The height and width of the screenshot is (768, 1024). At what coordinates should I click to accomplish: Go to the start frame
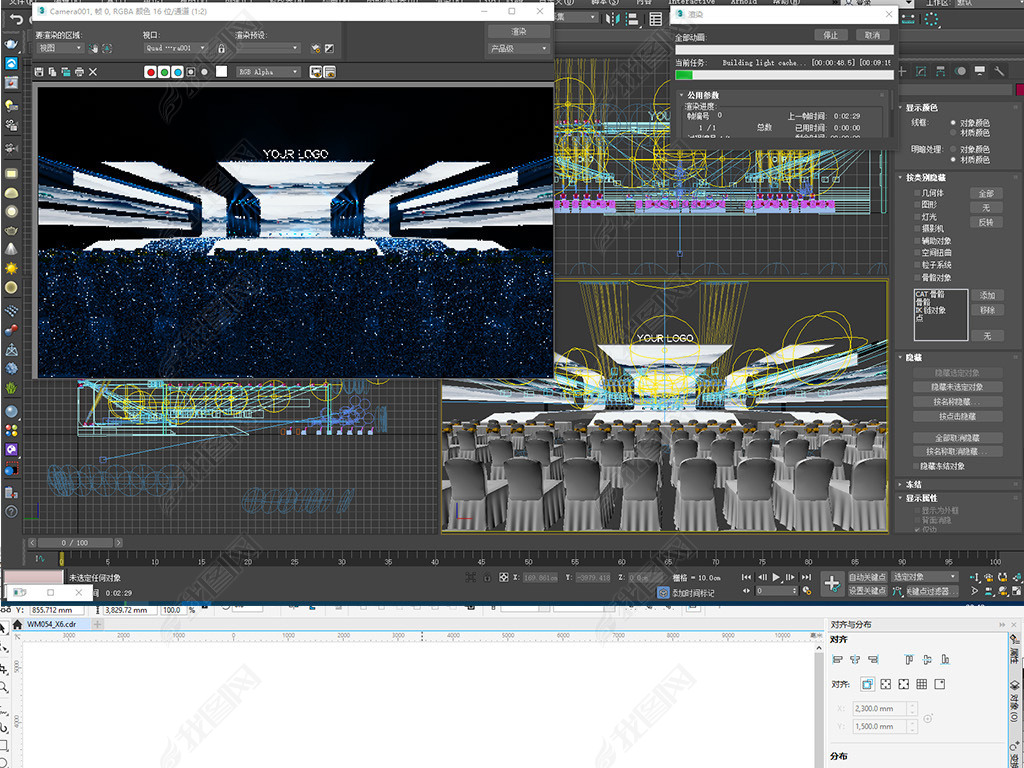pyautogui.click(x=746, y=577)
